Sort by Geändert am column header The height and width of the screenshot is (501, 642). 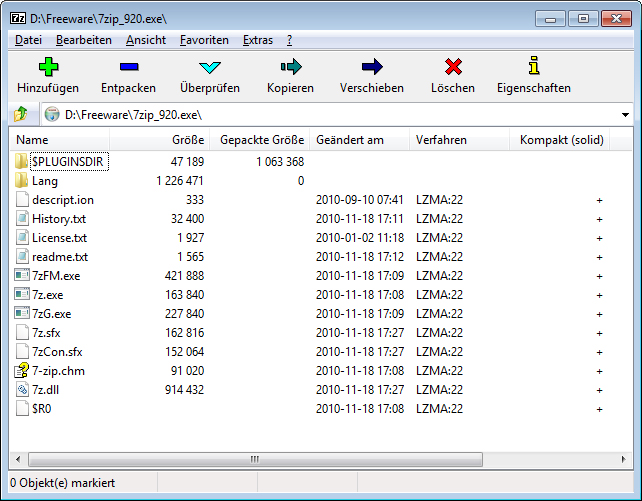point(350,140)
